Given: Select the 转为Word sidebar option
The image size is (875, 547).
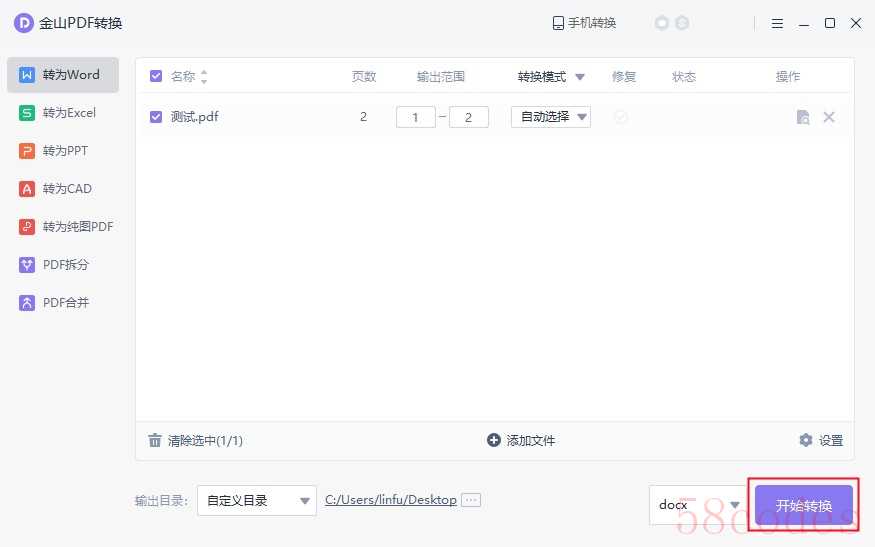Looking at the screenshot, I should tap(62, 75).
